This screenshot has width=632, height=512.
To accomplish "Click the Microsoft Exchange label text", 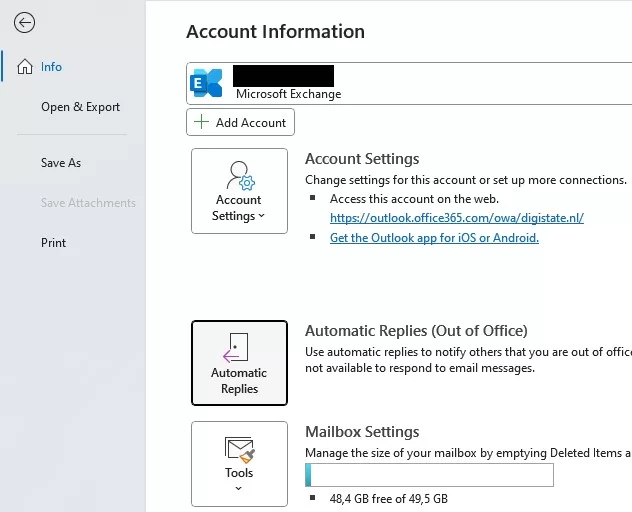I will (x=289, y=94).
